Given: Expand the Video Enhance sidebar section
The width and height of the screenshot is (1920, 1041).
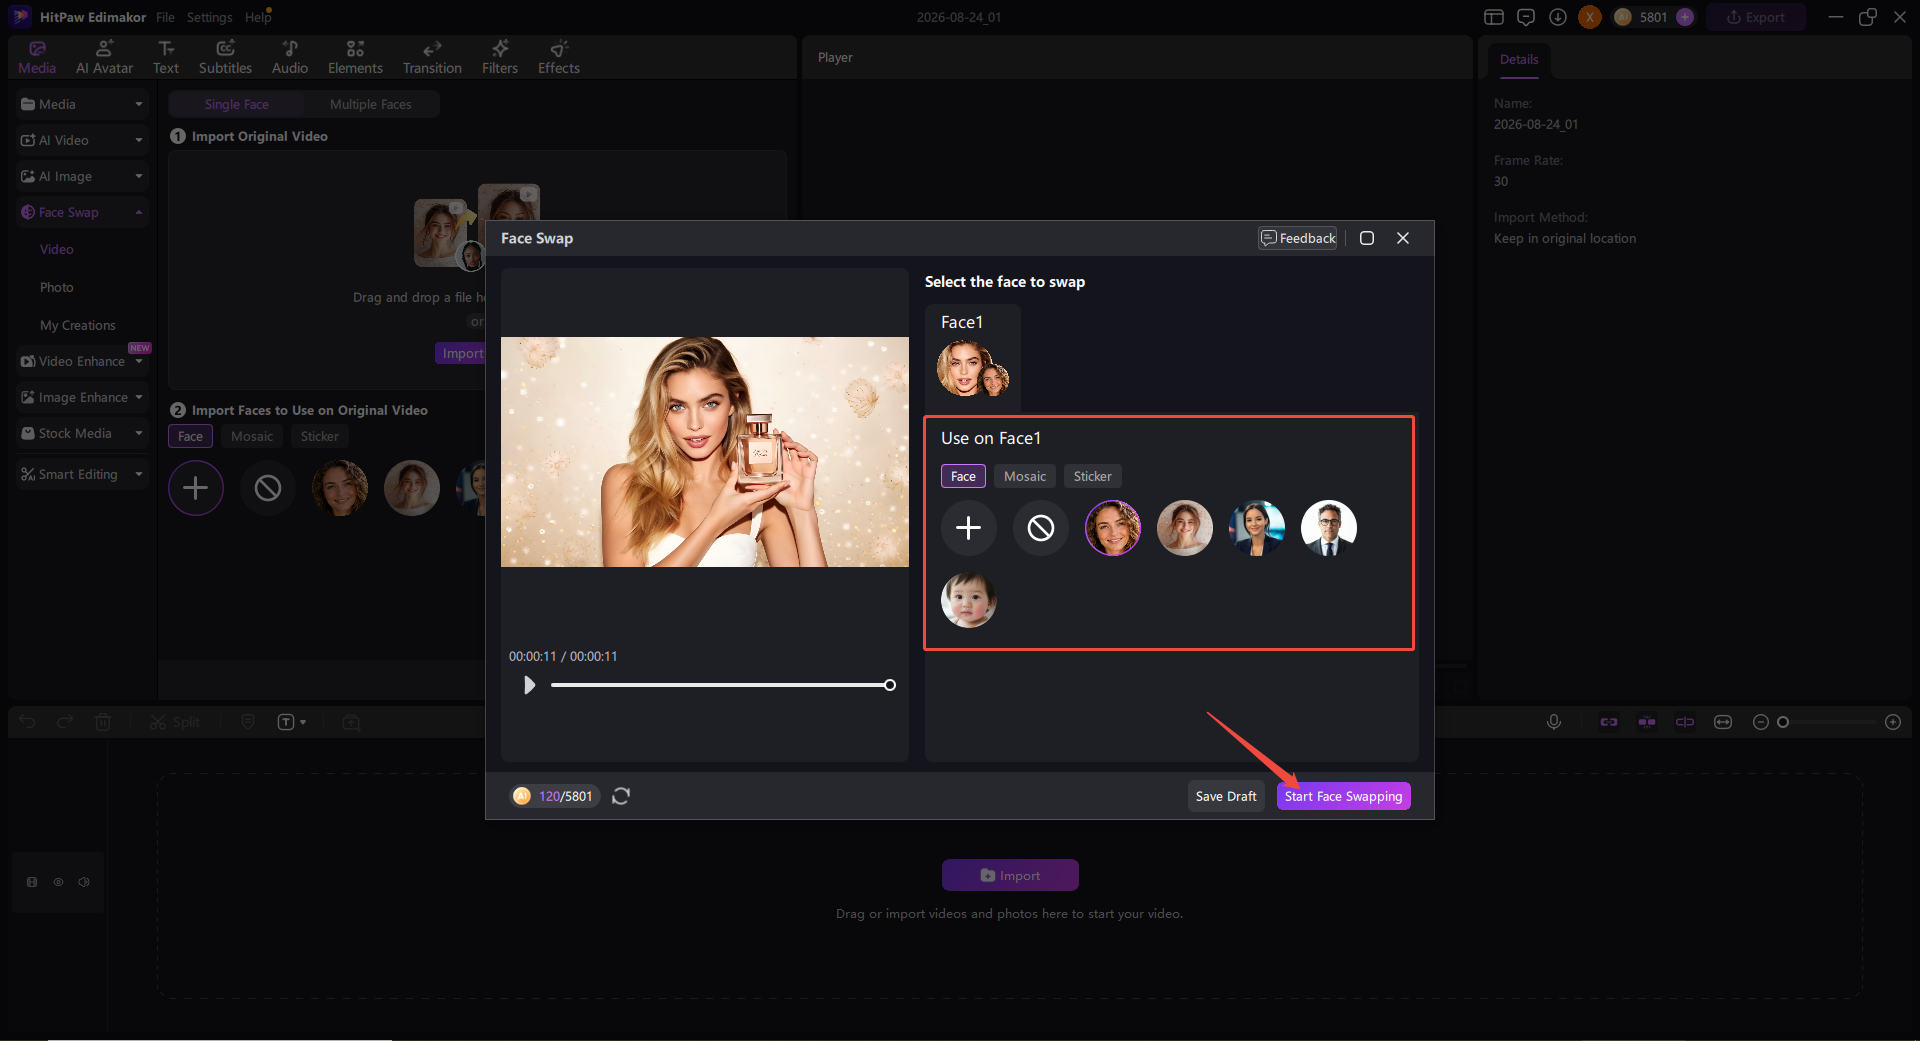Looking at the screenshot, I should point(82,361).
